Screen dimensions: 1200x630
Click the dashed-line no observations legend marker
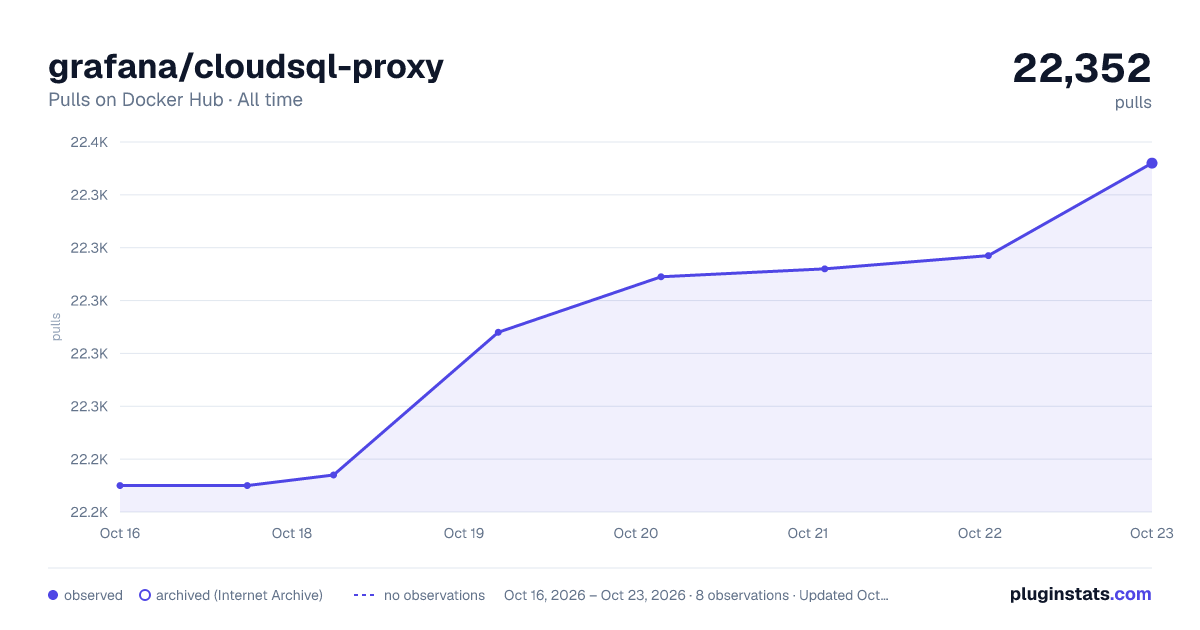coord(364,595)
